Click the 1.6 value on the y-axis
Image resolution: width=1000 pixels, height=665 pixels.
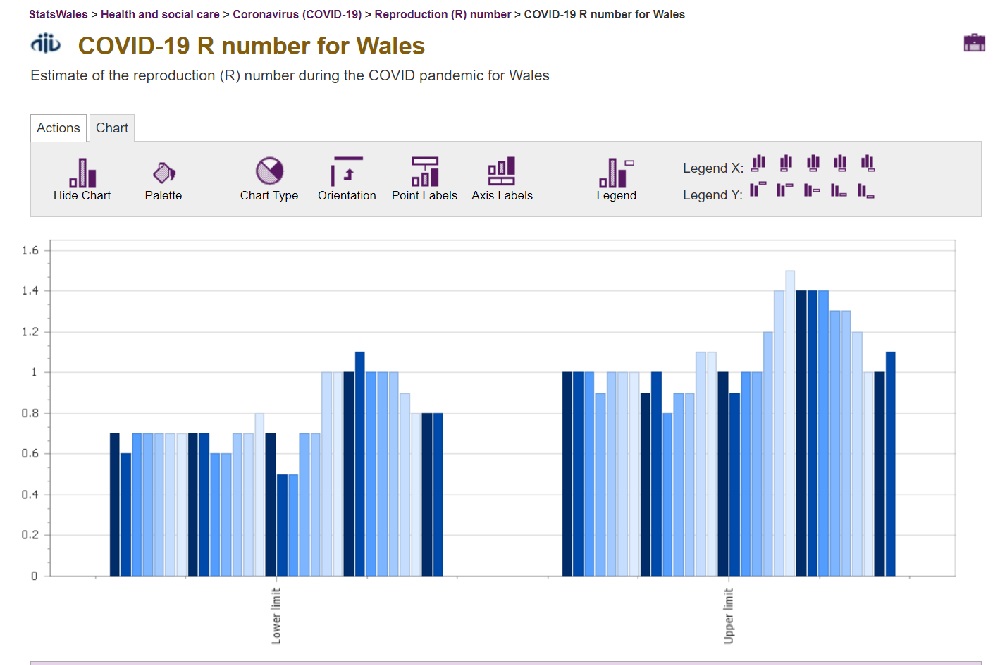30,250
